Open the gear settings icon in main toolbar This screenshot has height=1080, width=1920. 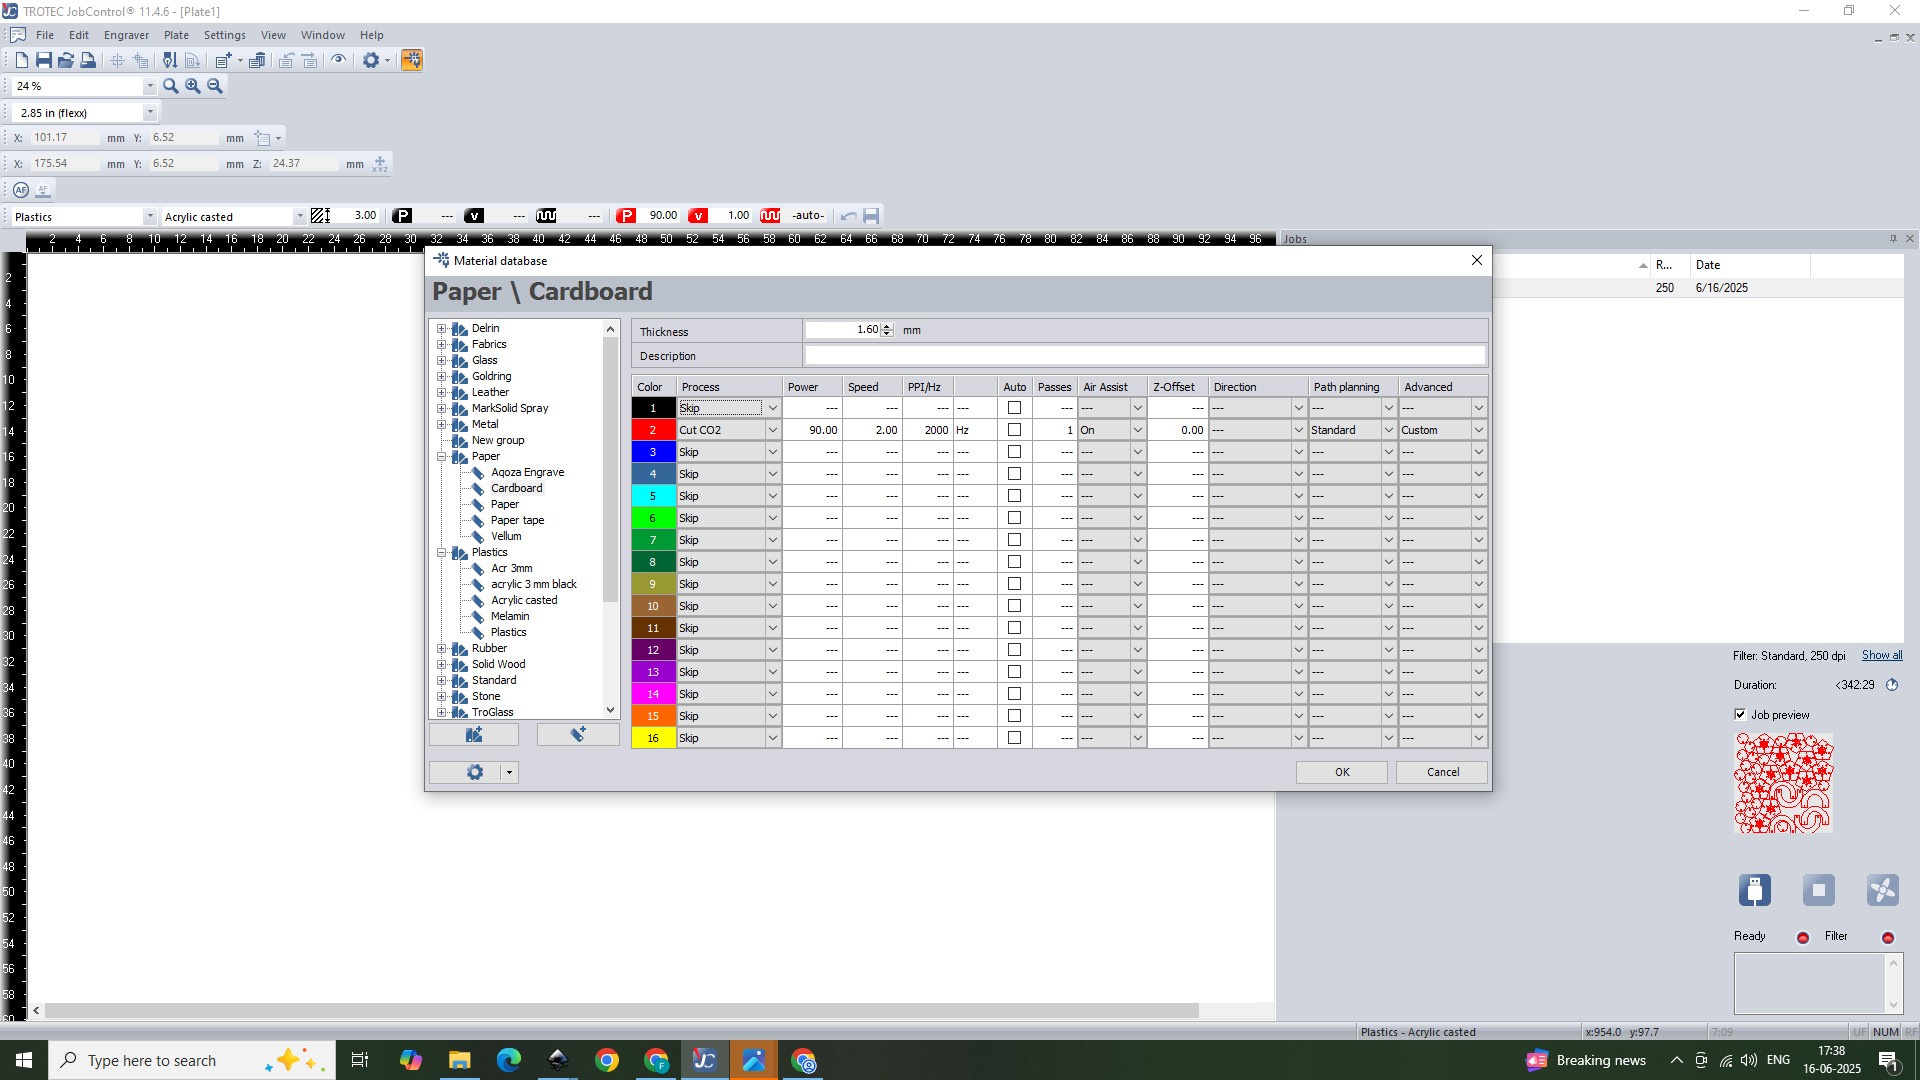click(x=371, y=61)
